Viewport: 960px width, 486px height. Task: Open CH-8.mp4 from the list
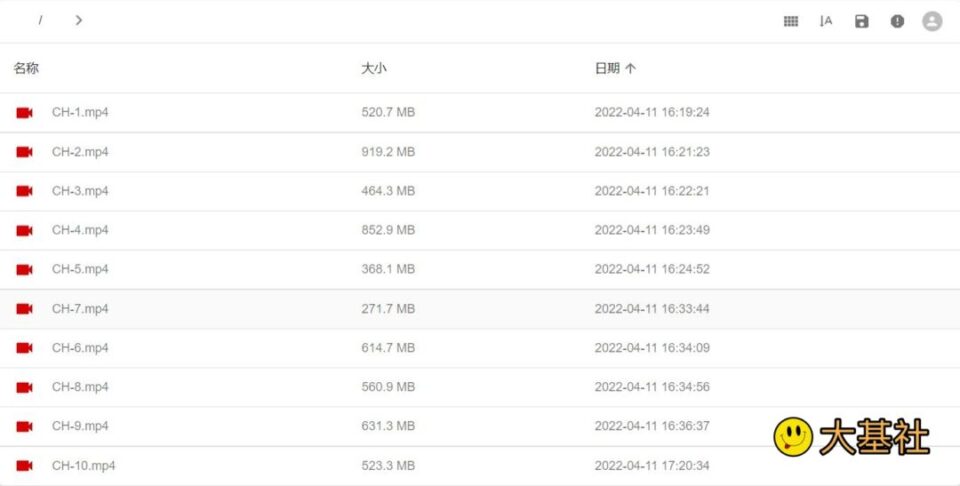80,387
